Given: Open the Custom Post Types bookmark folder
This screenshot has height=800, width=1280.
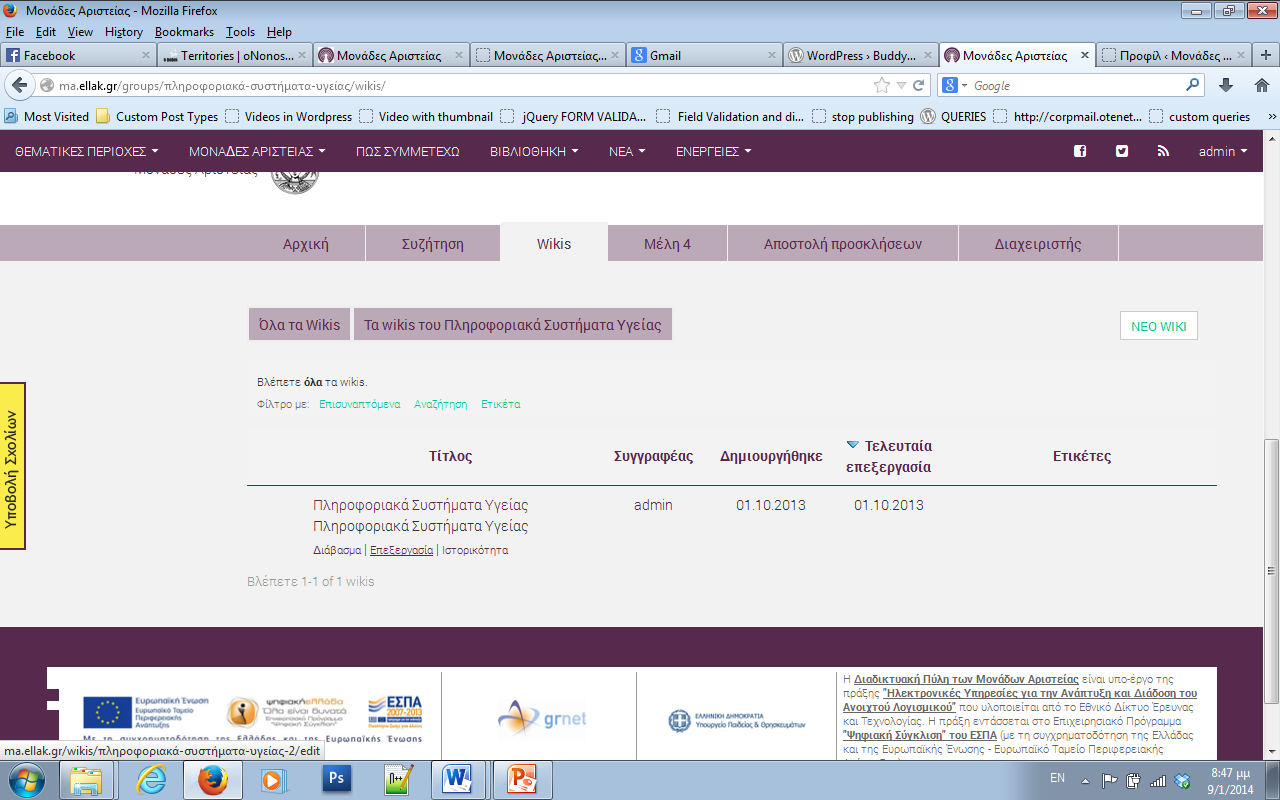Looking at the screenshot, I should tap(157, 116).
